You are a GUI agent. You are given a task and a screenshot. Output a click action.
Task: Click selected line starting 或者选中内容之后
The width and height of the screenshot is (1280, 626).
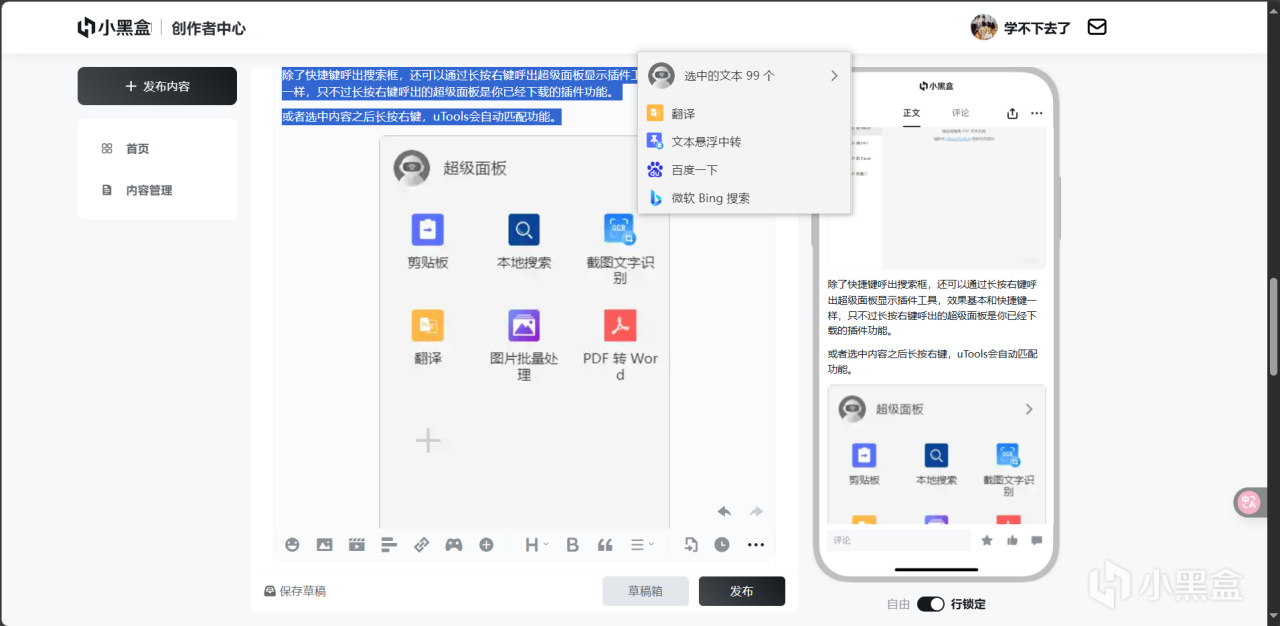click(421, 117)
